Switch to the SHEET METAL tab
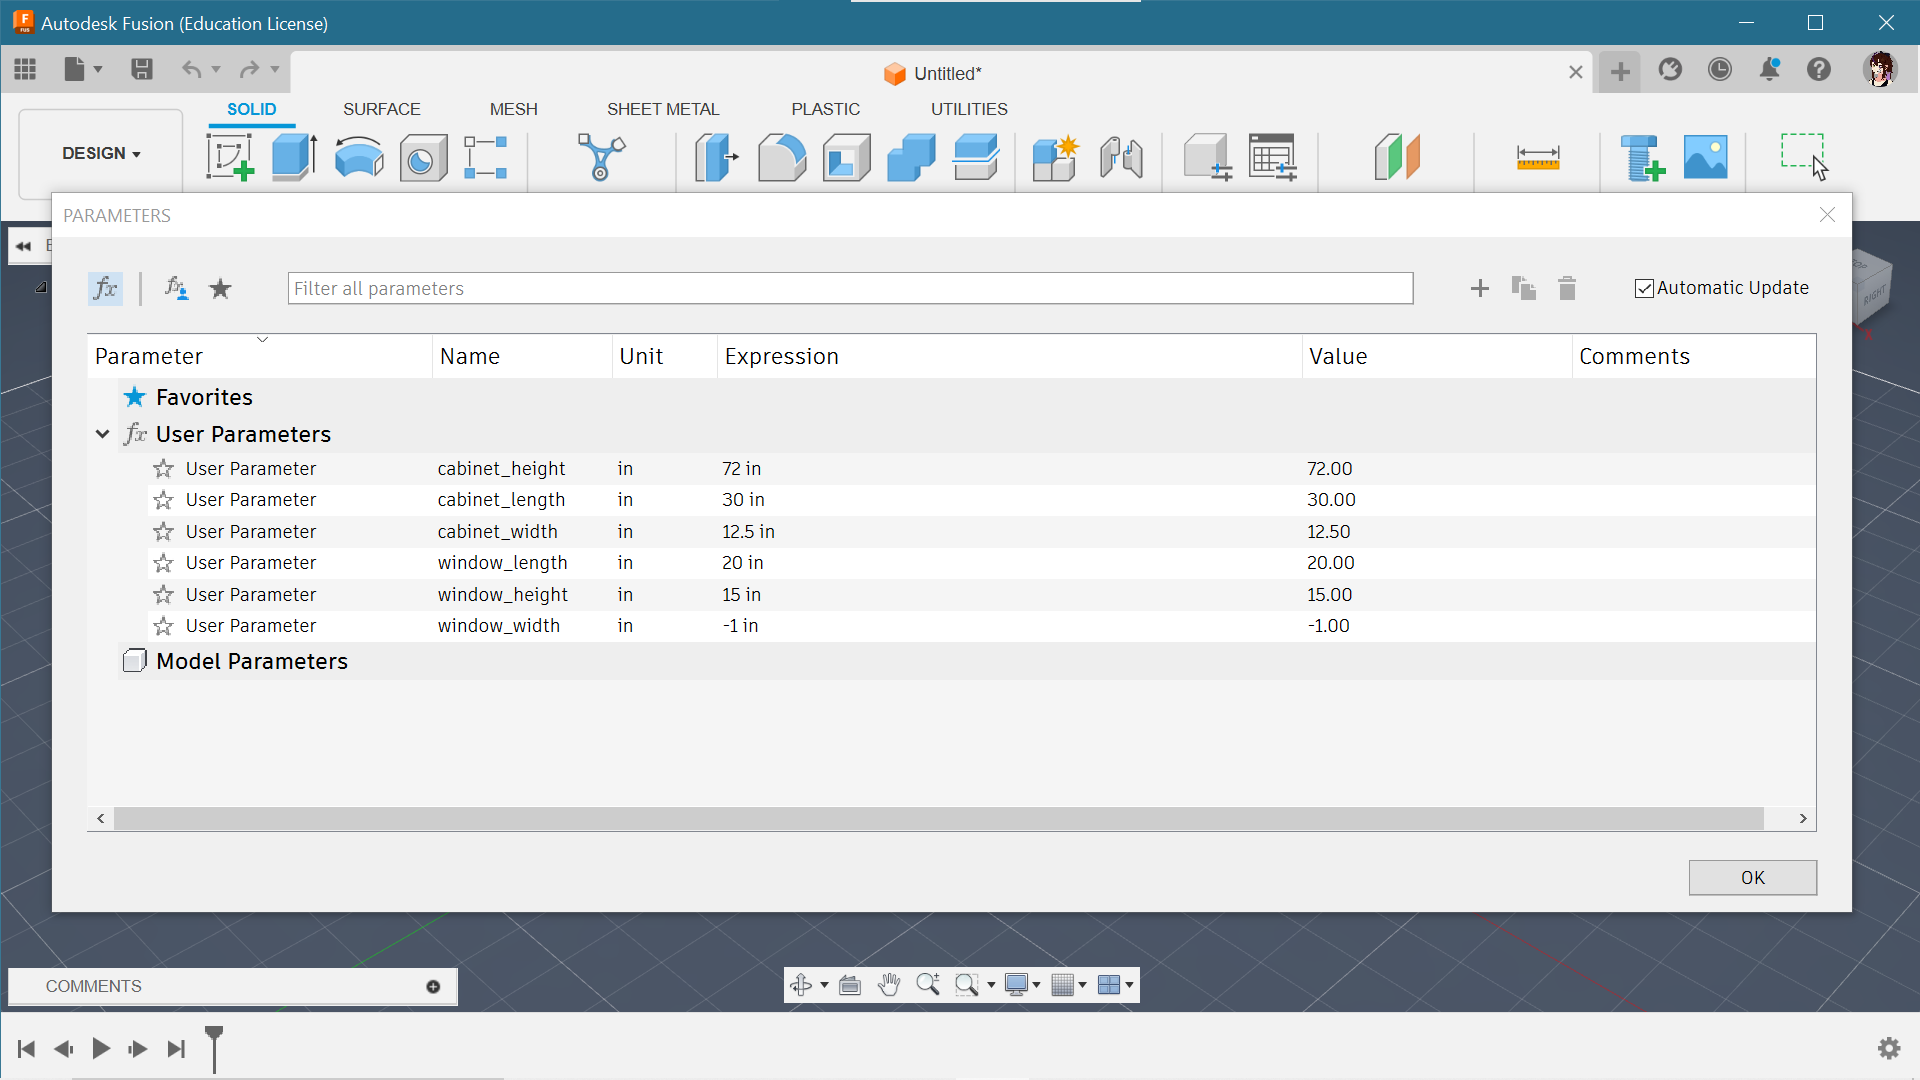 pos(663,109)
